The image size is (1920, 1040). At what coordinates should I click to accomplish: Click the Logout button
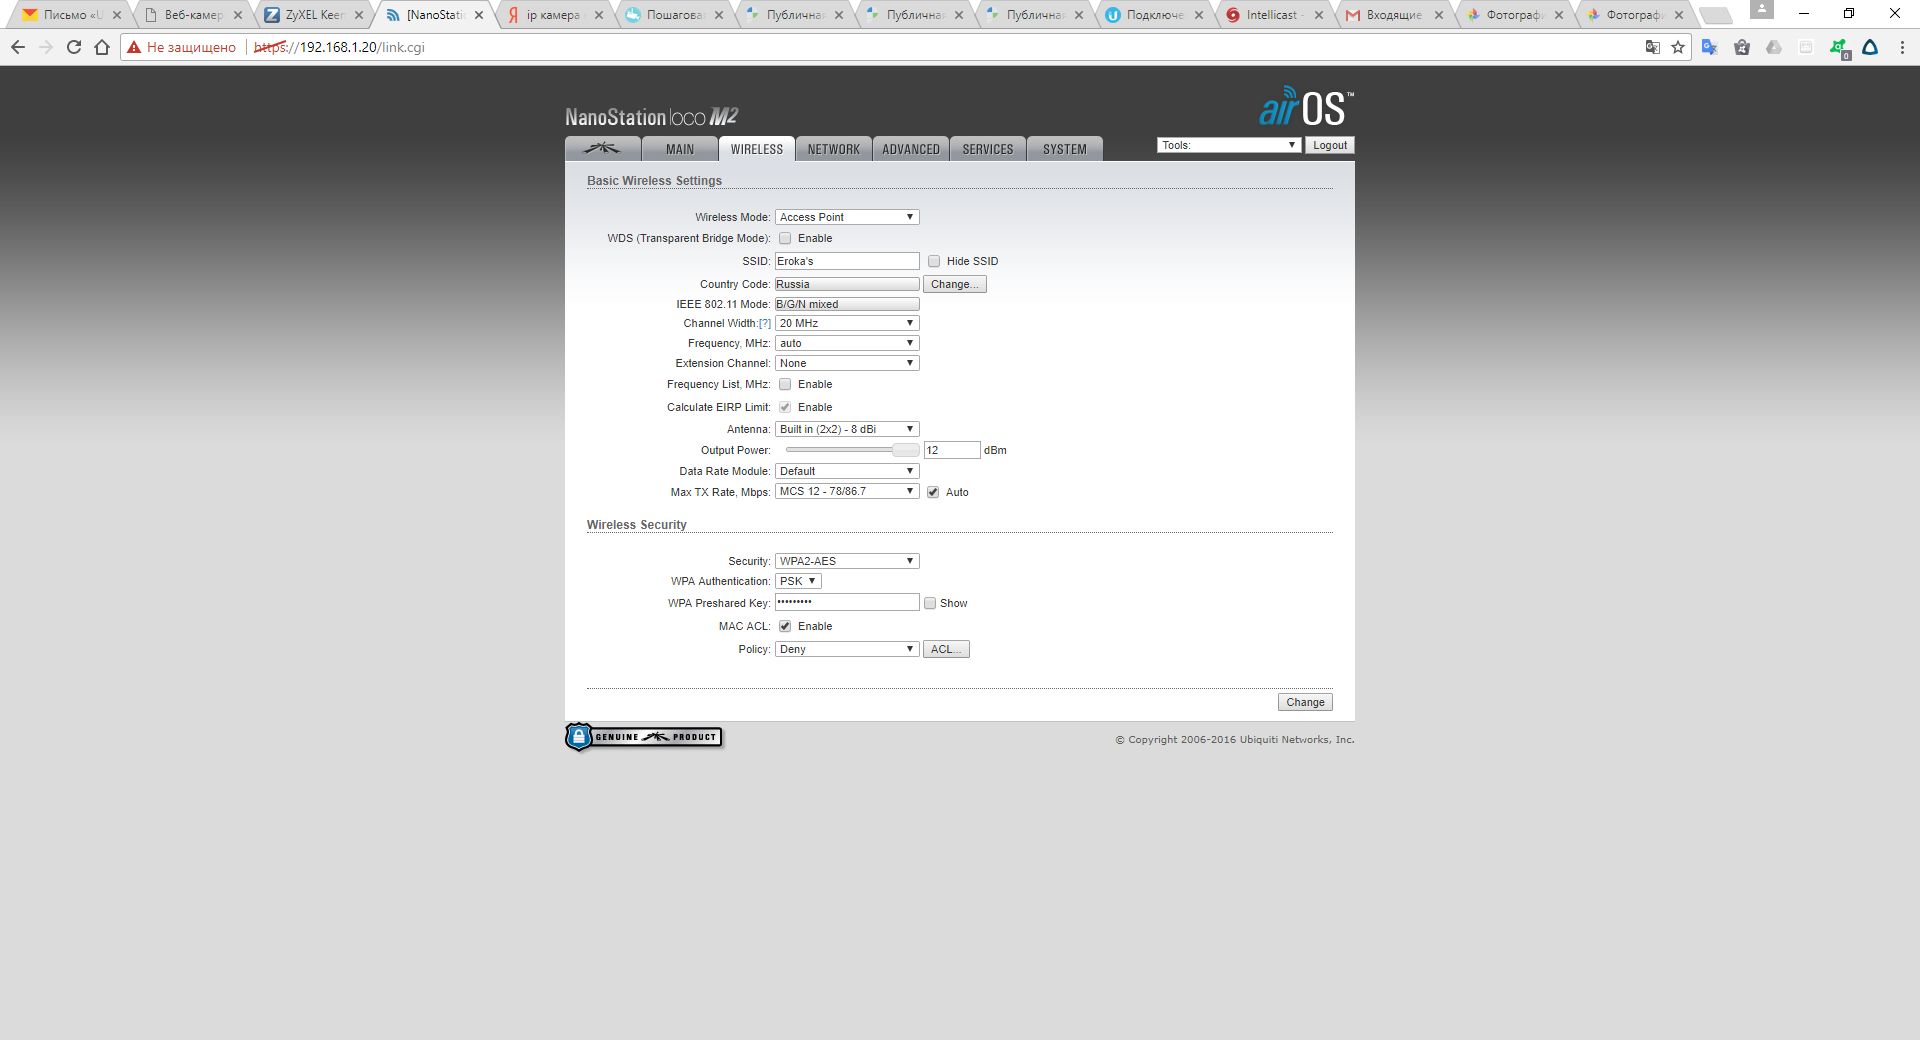click(x=1330, y=145)
